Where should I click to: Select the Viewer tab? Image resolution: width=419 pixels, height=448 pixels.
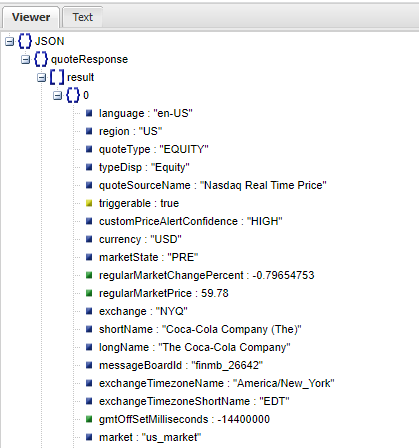coord(31,17)
